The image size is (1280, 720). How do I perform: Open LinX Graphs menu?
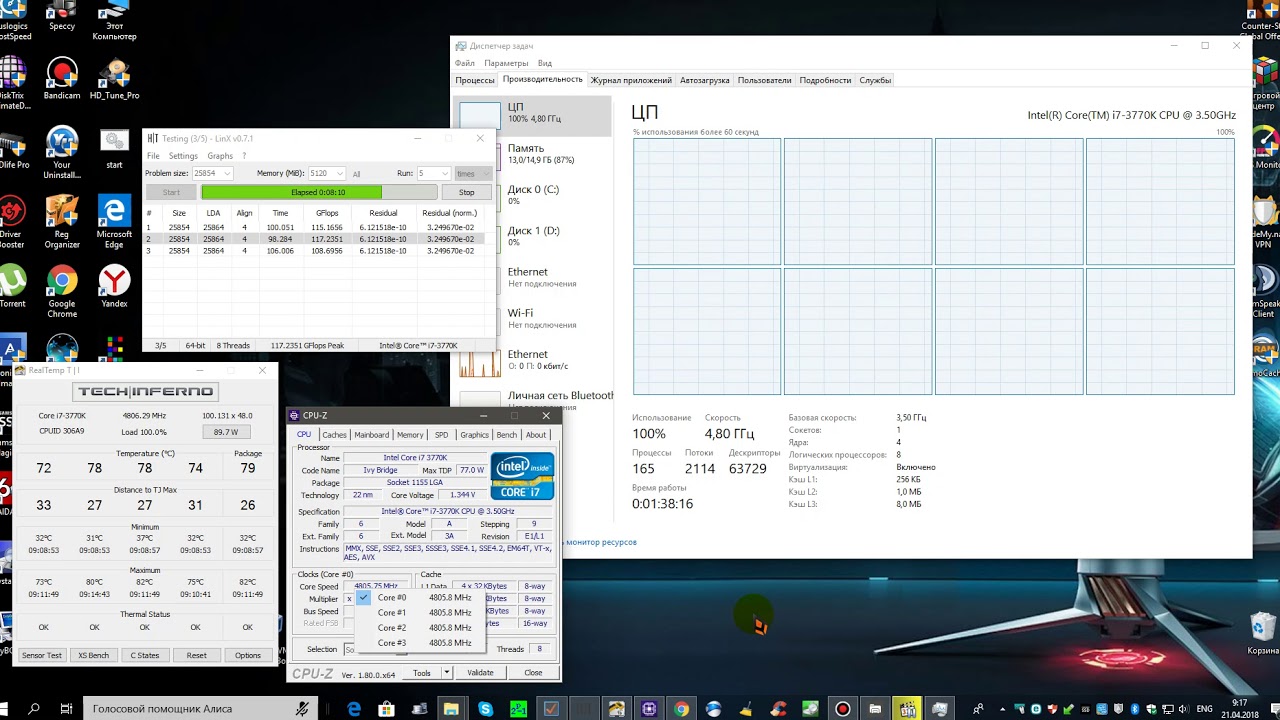click(x=220, y=156)
